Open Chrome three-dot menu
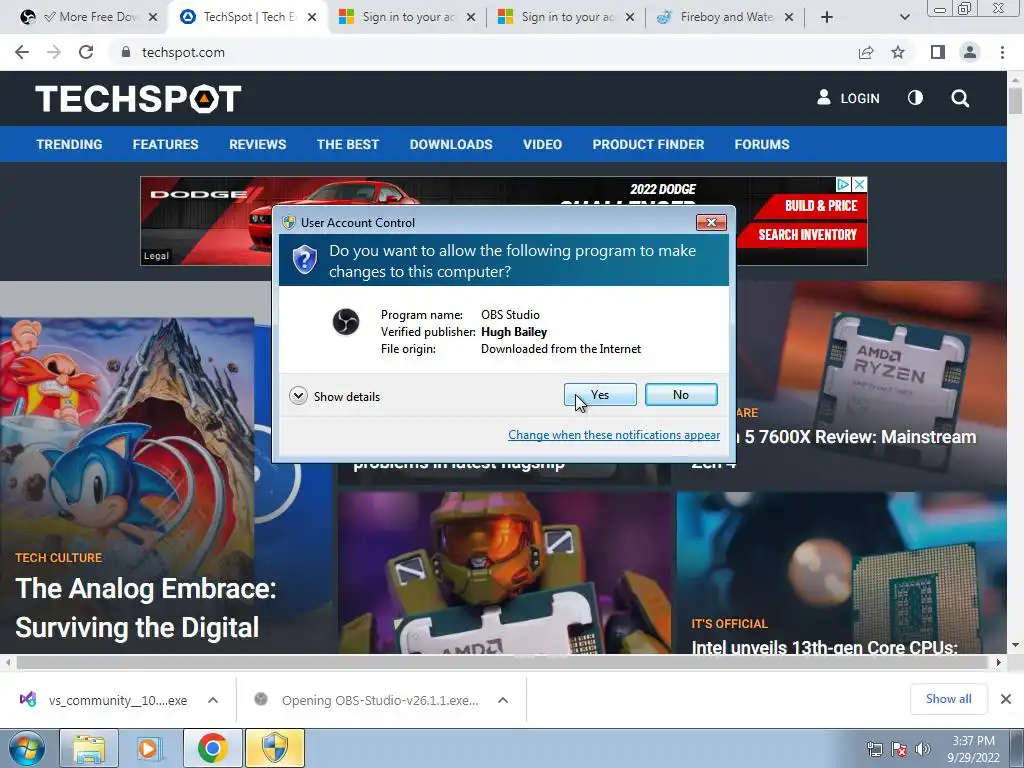 [1002, 52]
